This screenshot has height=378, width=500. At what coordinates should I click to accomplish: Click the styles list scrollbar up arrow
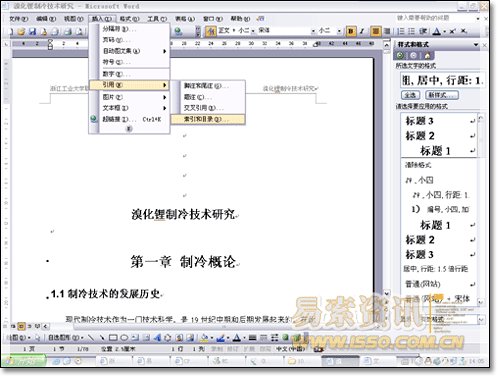coord(481,118)
